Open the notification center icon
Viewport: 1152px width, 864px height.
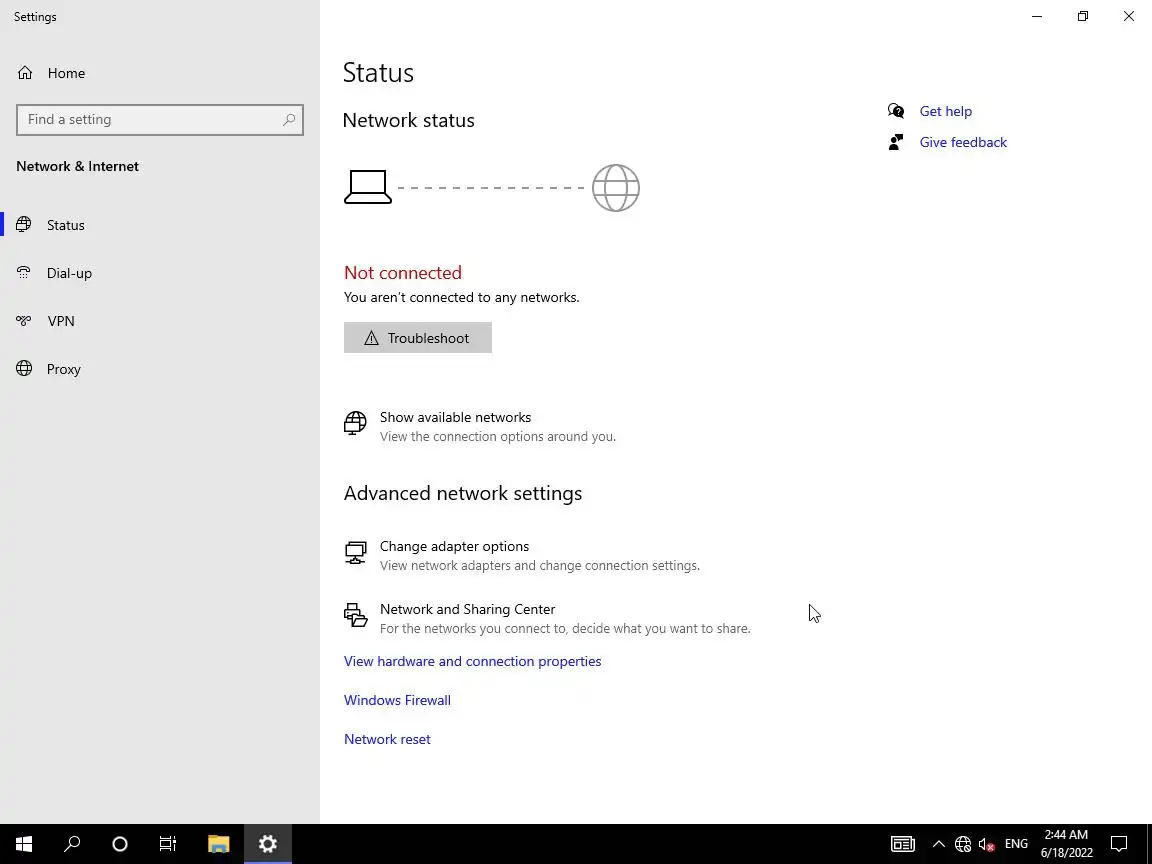coord(1119,843)
